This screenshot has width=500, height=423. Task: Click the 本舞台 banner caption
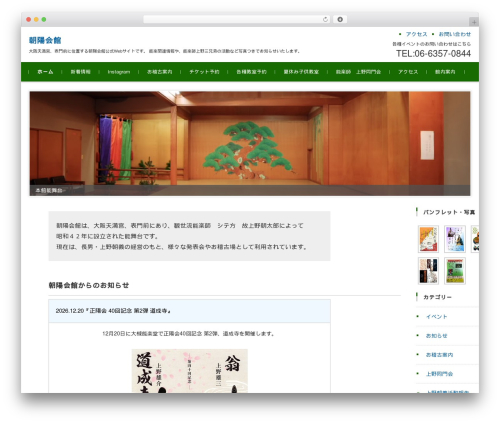49,191
